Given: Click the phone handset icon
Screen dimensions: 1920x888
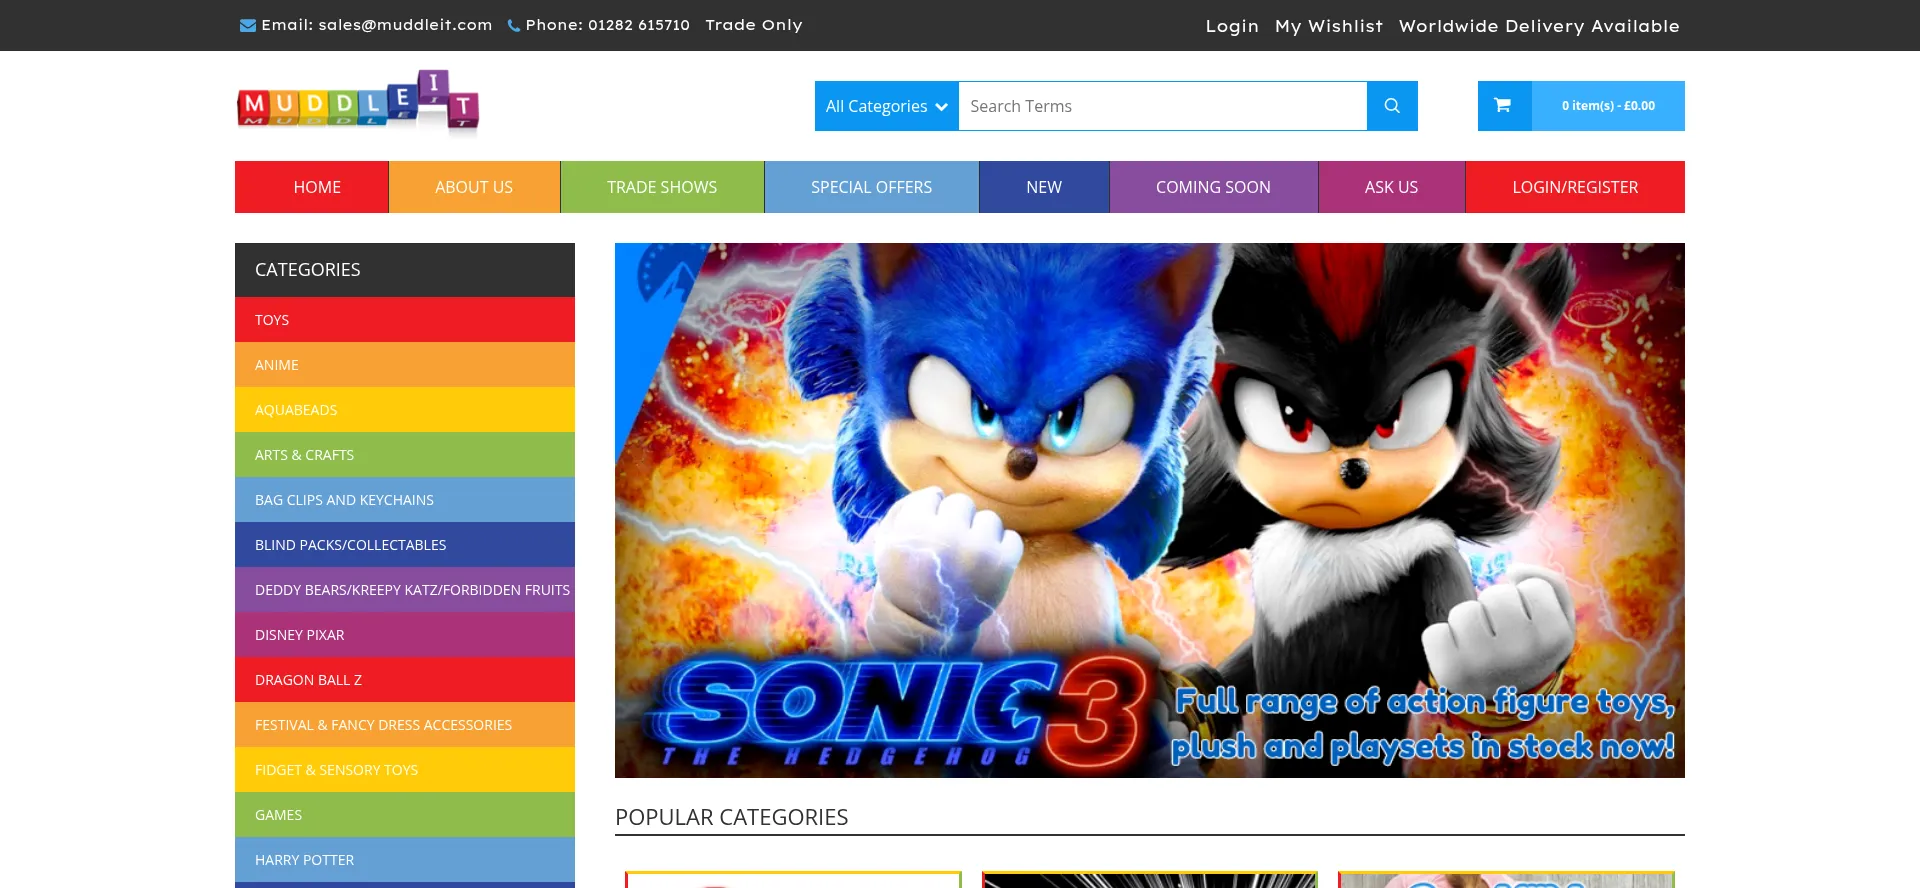Looking at the screenshot, I should (x=514, y=26).
